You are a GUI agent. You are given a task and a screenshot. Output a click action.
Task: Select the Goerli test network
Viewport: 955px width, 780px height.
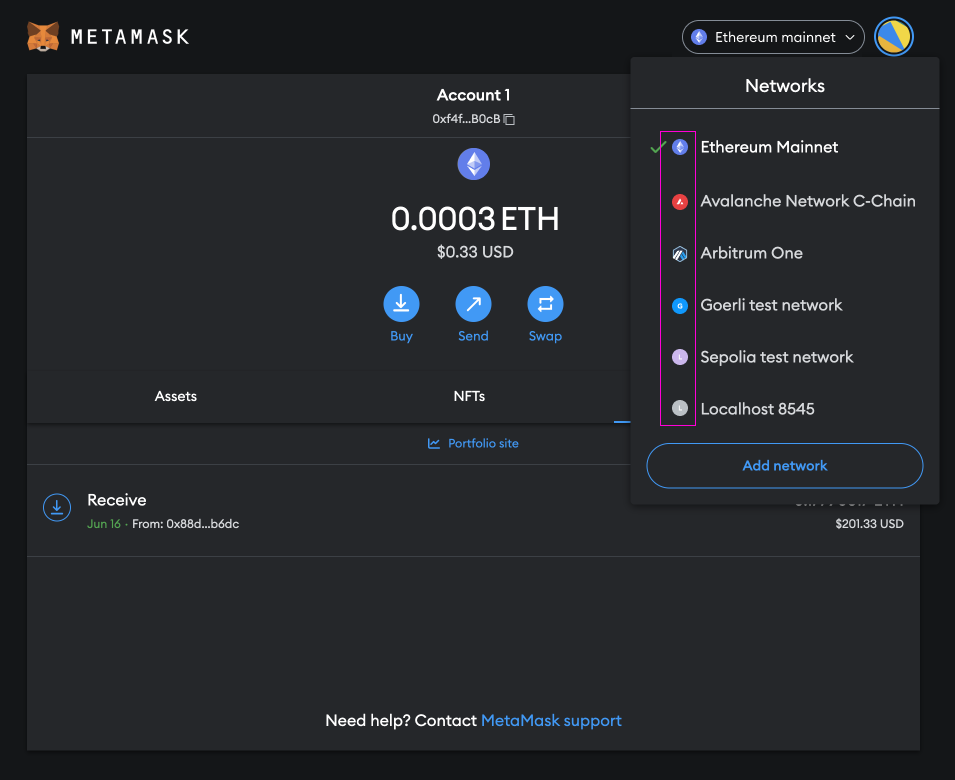[771, 304]
